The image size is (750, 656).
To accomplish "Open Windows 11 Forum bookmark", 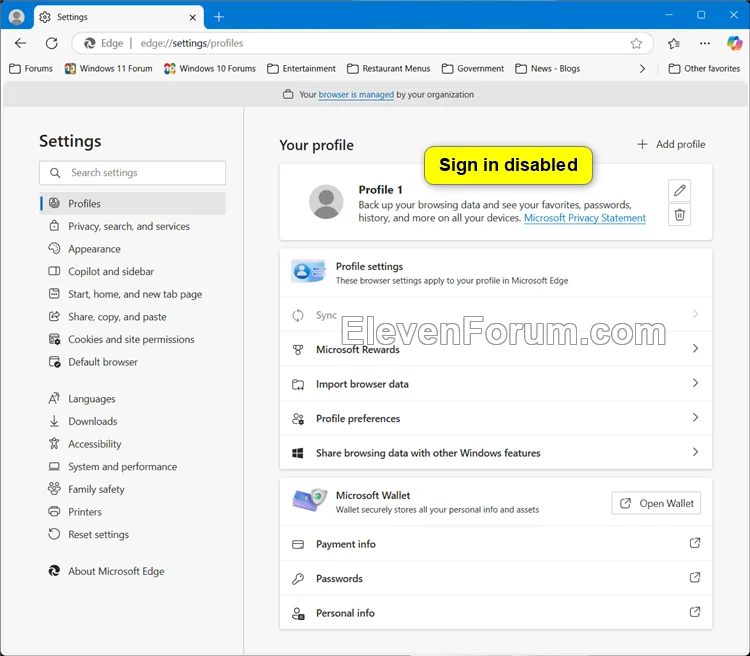I will point(109,69).
